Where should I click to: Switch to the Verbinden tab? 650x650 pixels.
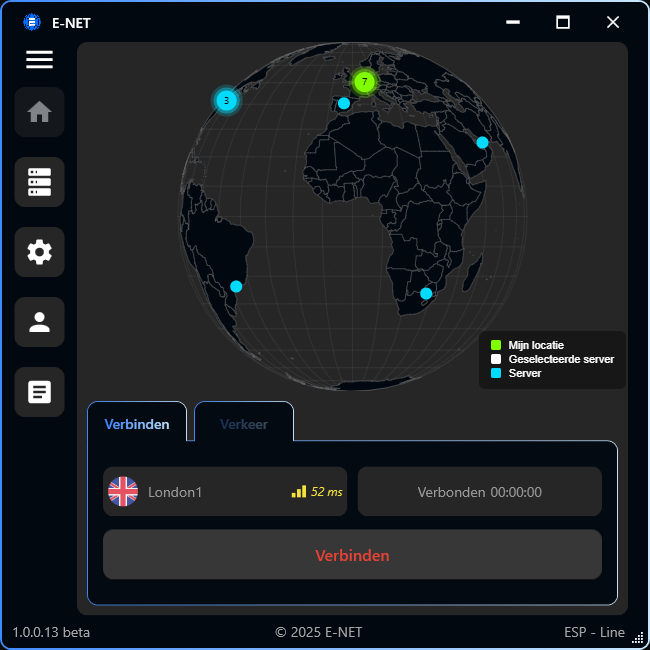137,424
